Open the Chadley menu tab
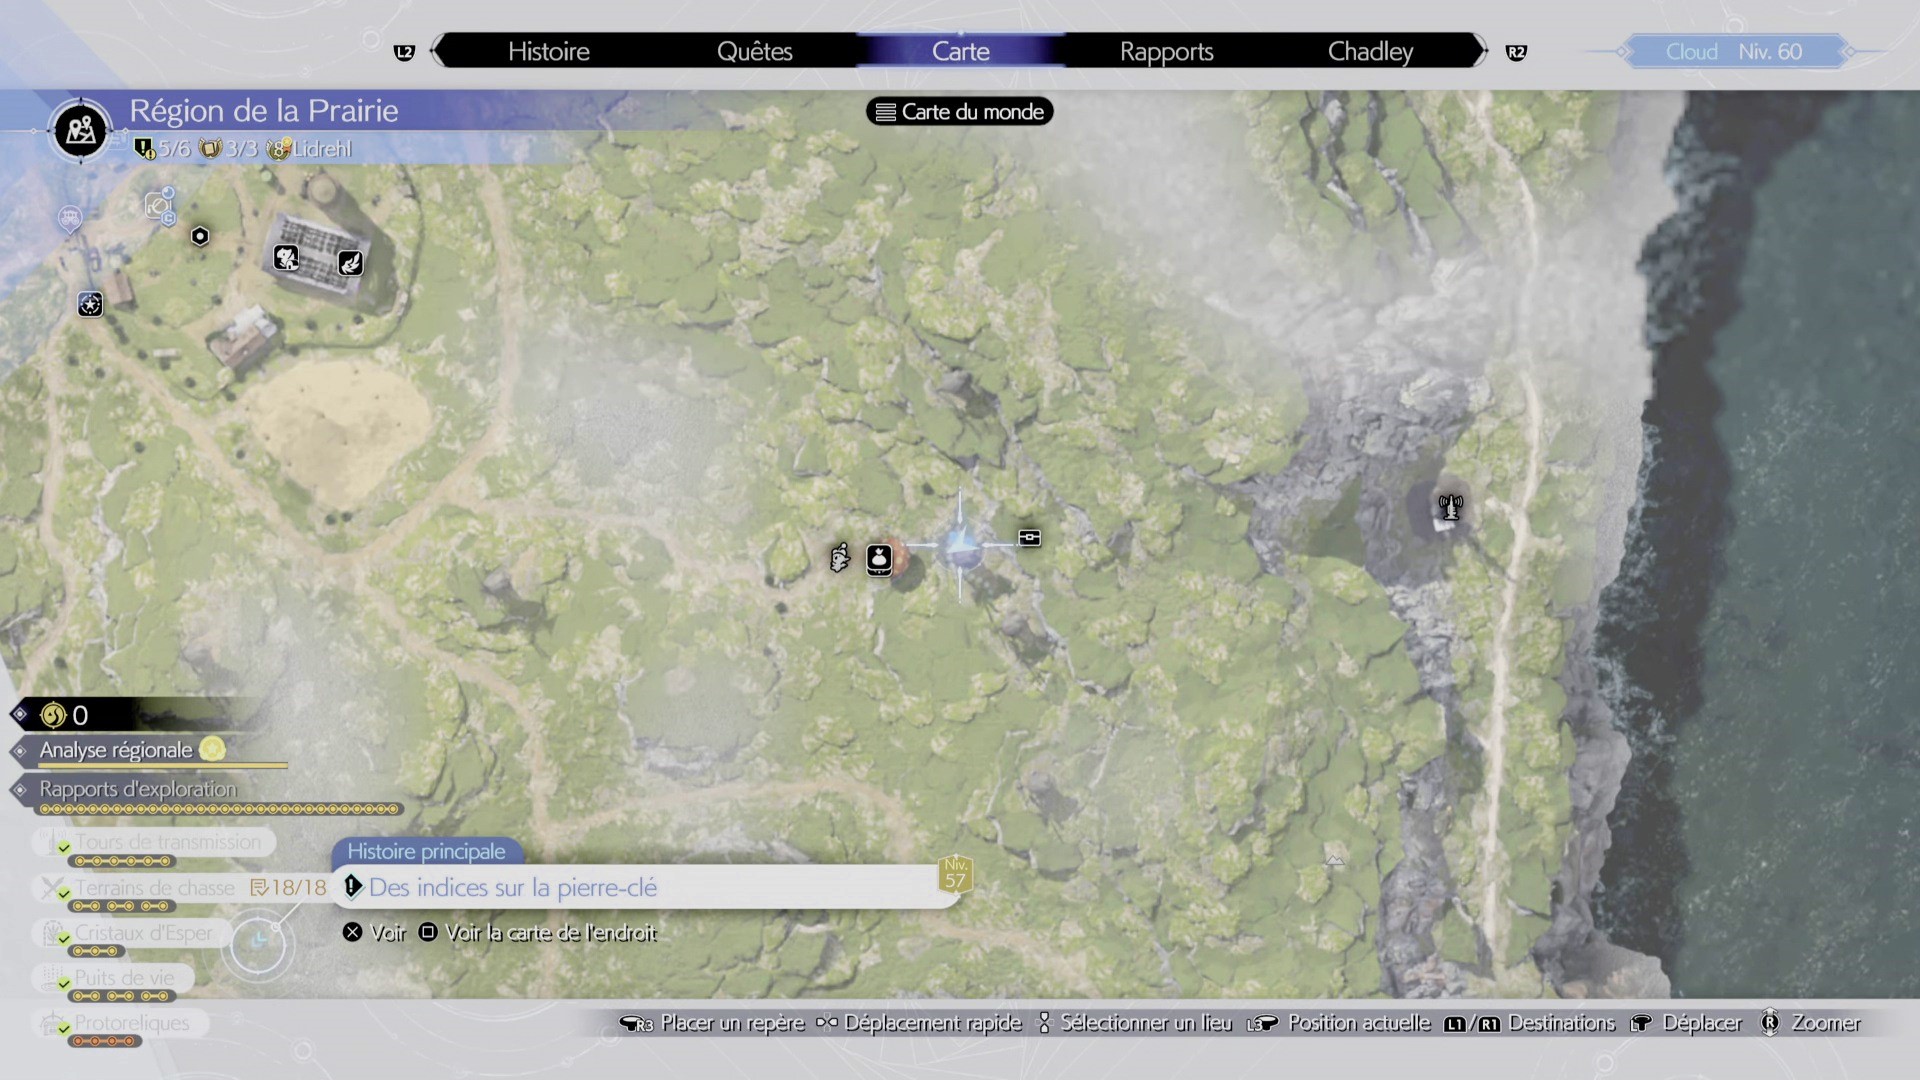This screenshot has height=1080, width=1920. [1369, 51]
